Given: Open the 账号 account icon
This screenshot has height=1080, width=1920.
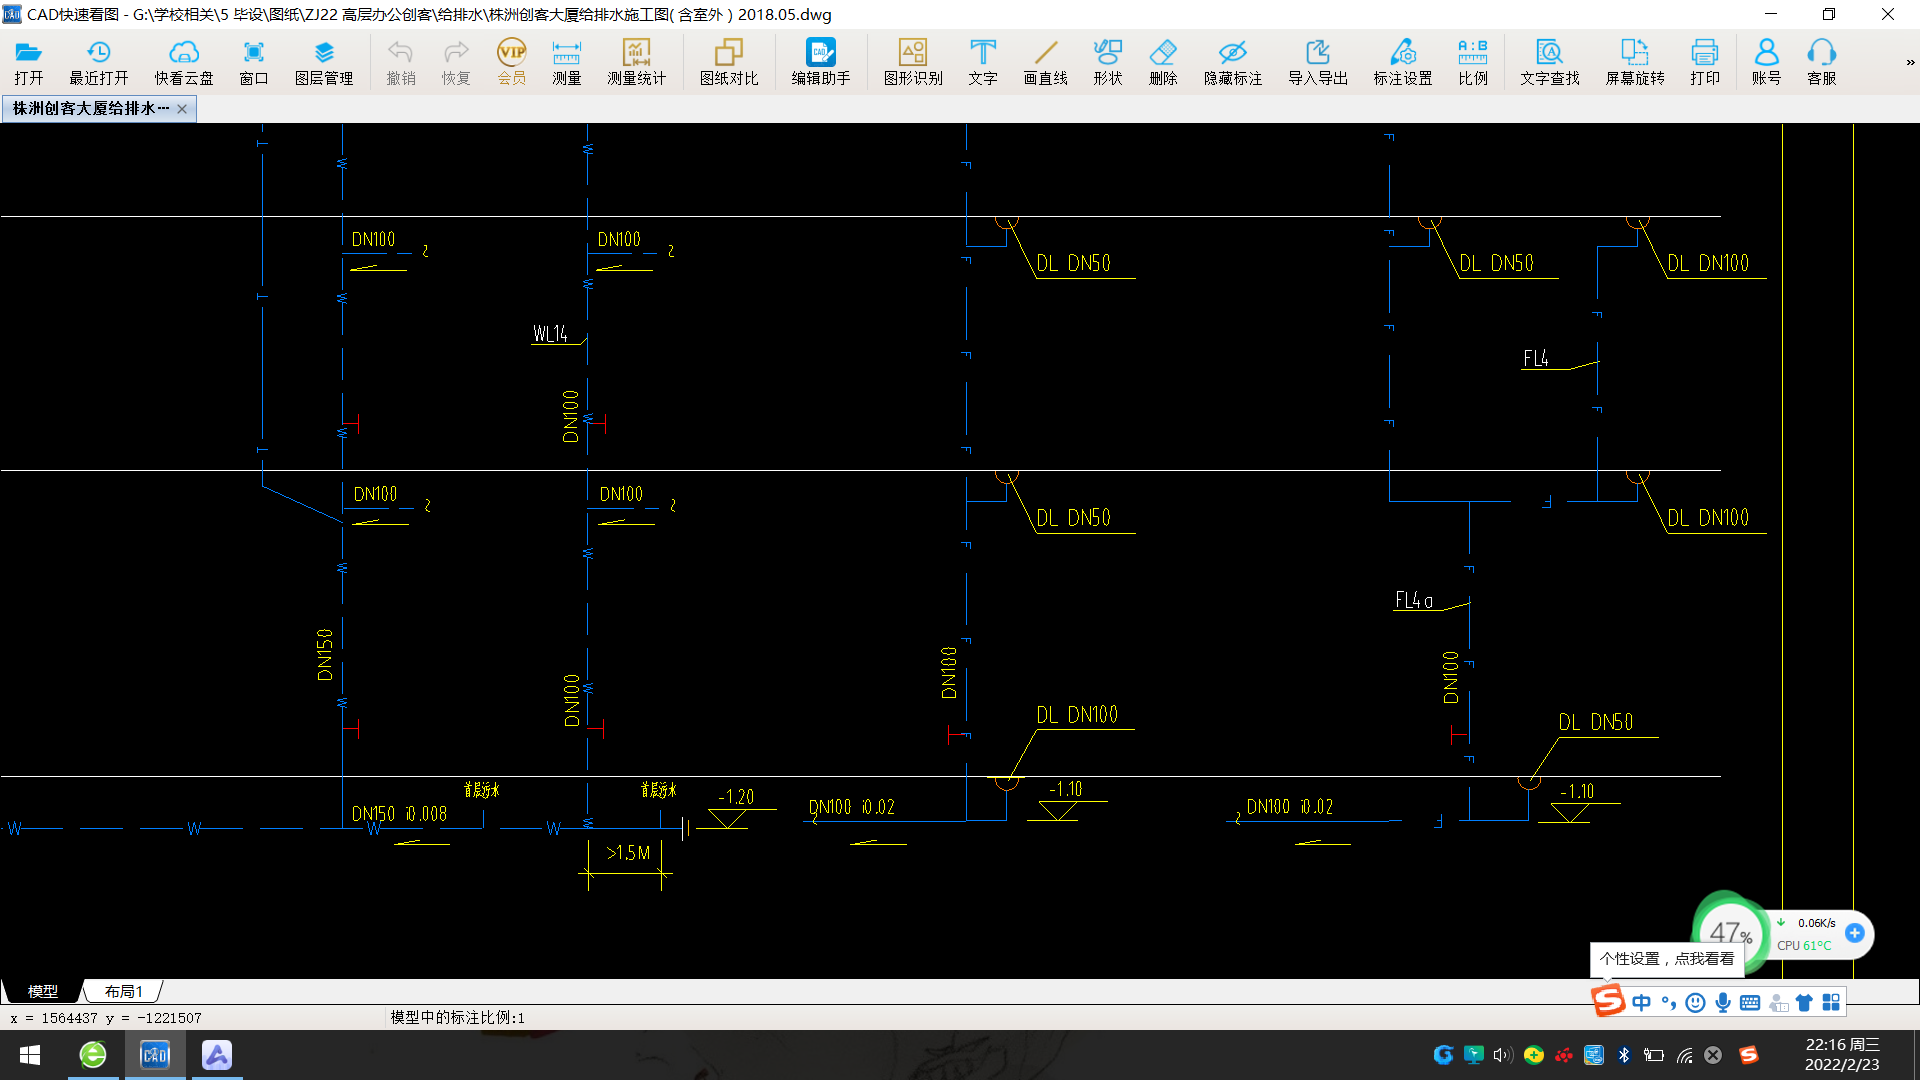Looking at the screenshot, I should [x=1766, y=62].
